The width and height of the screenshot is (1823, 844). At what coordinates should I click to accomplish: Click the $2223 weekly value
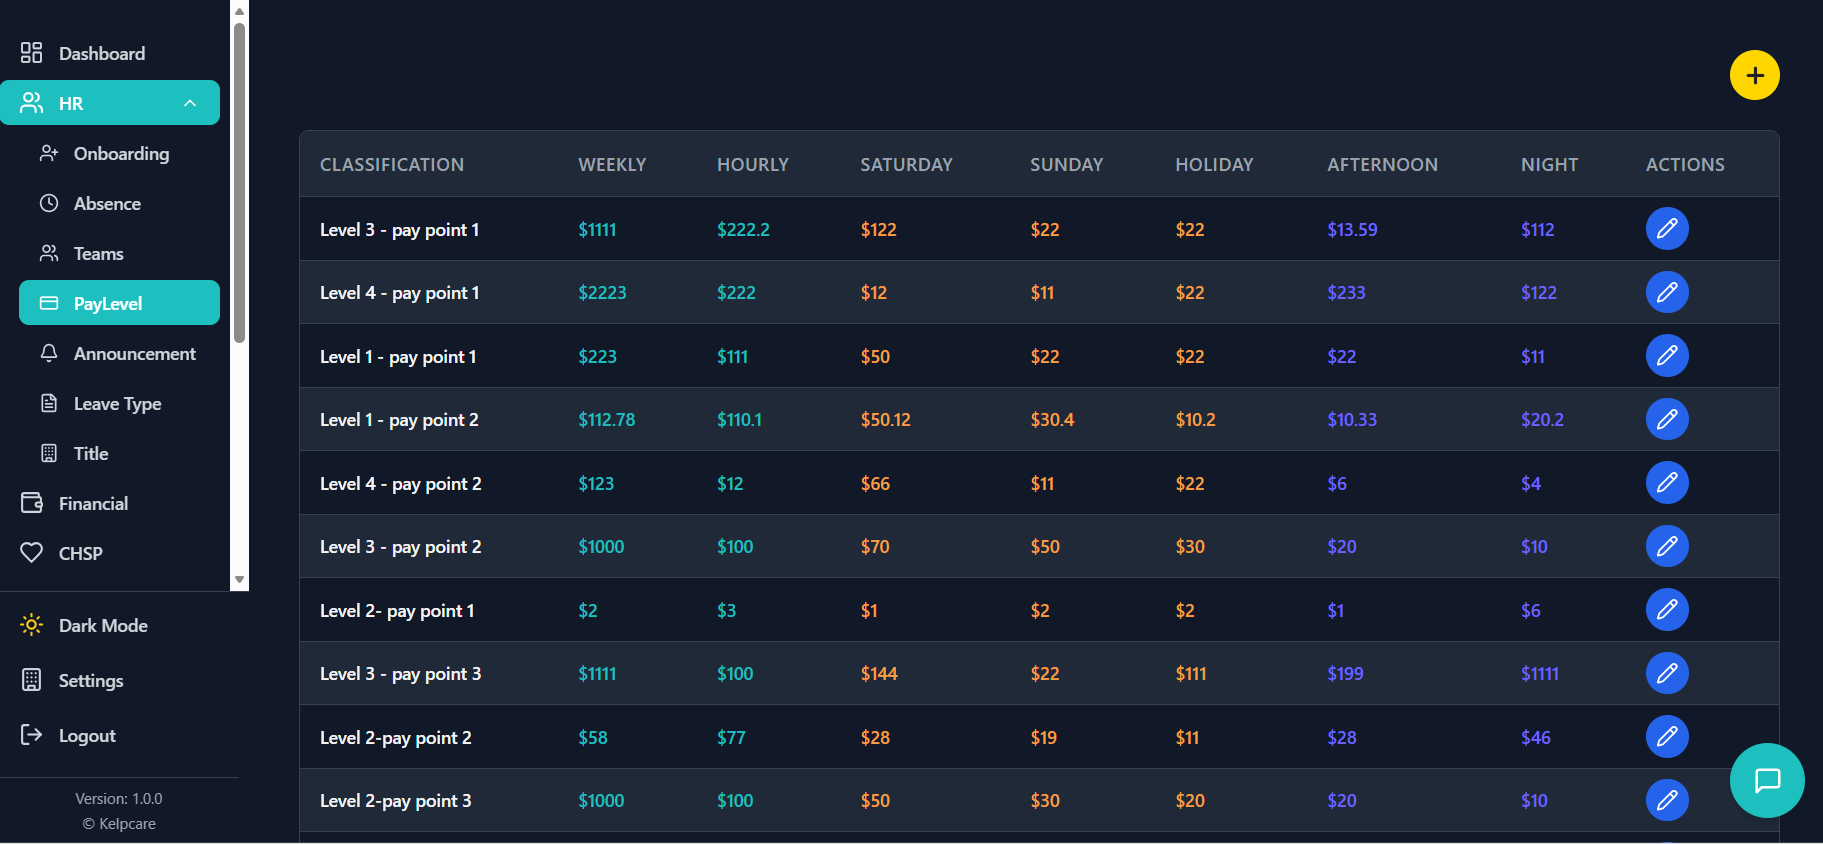[602, 292]
